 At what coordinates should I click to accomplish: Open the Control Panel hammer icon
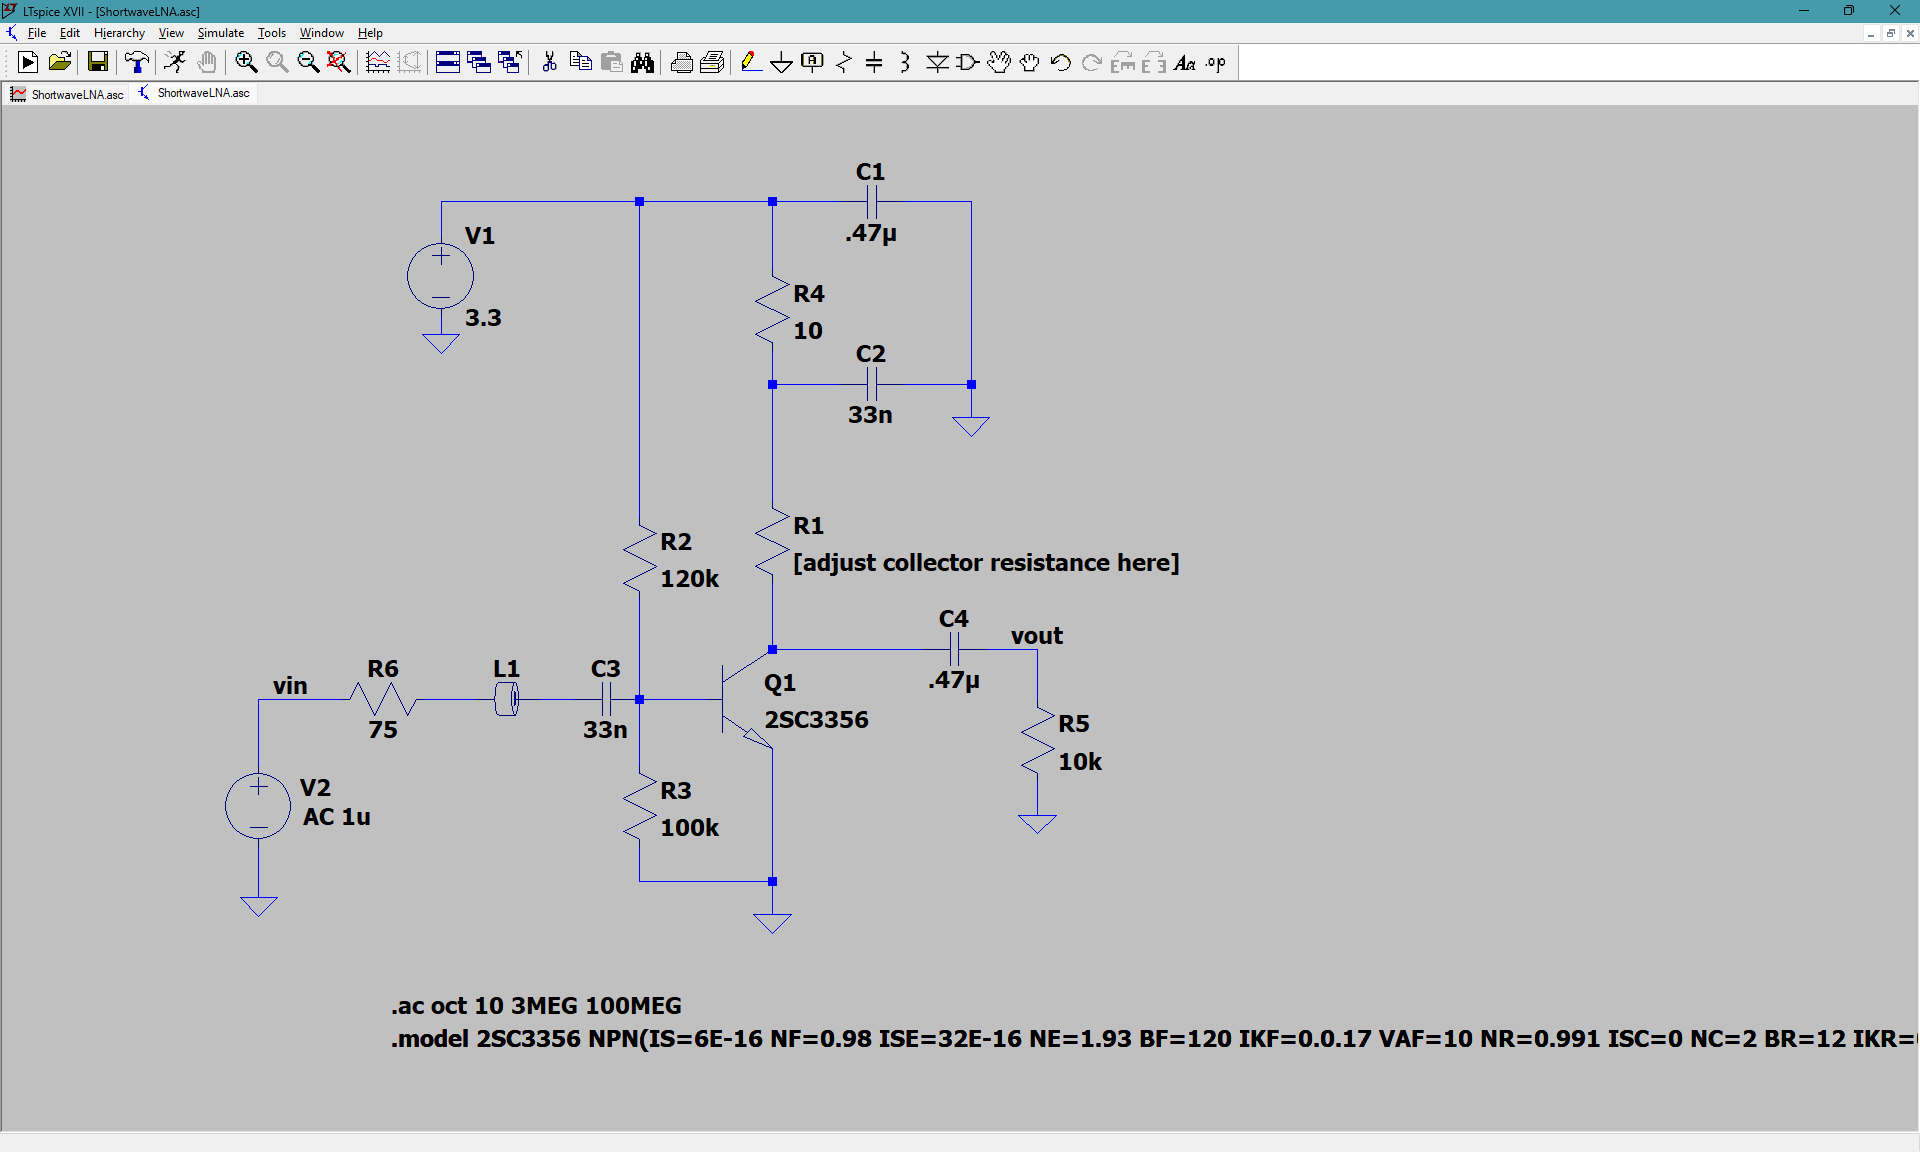tap(137, 63)
